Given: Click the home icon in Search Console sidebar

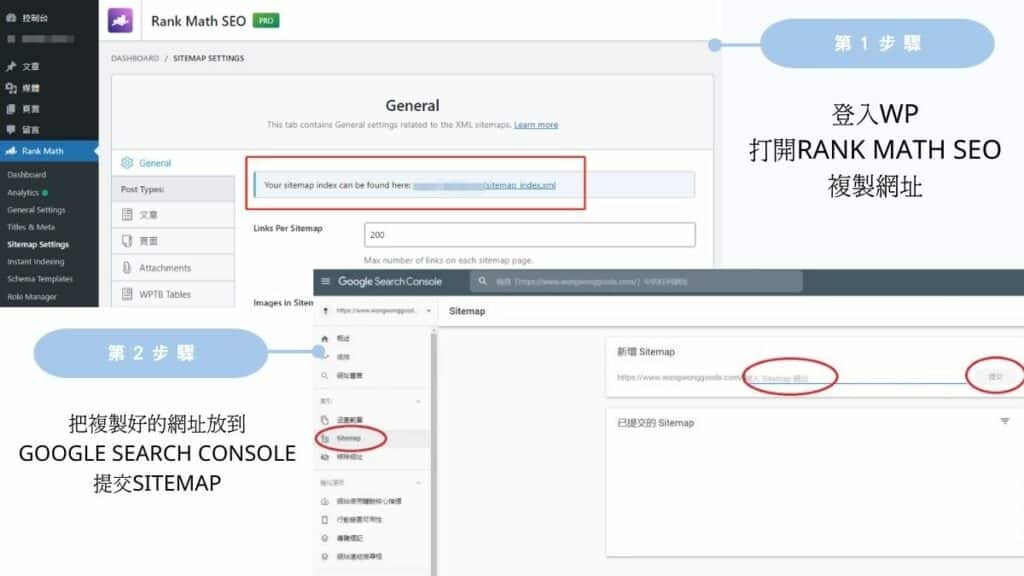Looking at the screenshot, I should coord(325,338).
